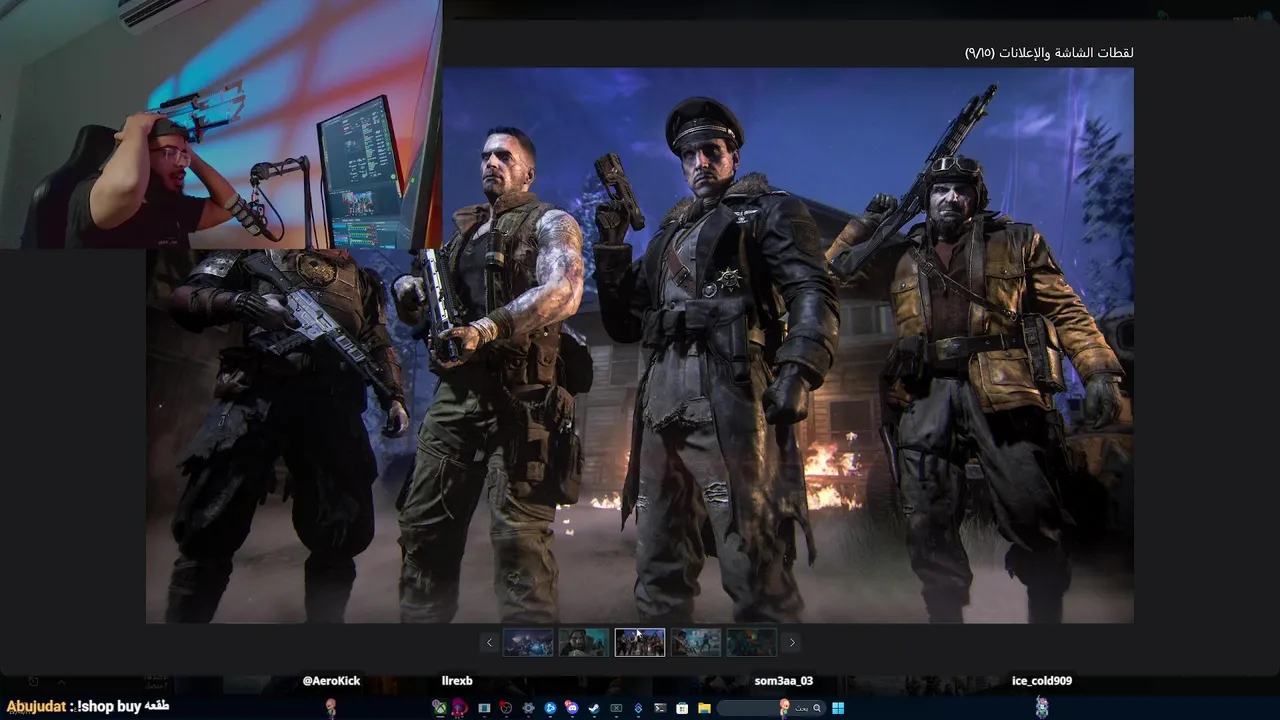Open the pink character app in taskbar
1280x720 pixels.
click(x=459, y=708)
